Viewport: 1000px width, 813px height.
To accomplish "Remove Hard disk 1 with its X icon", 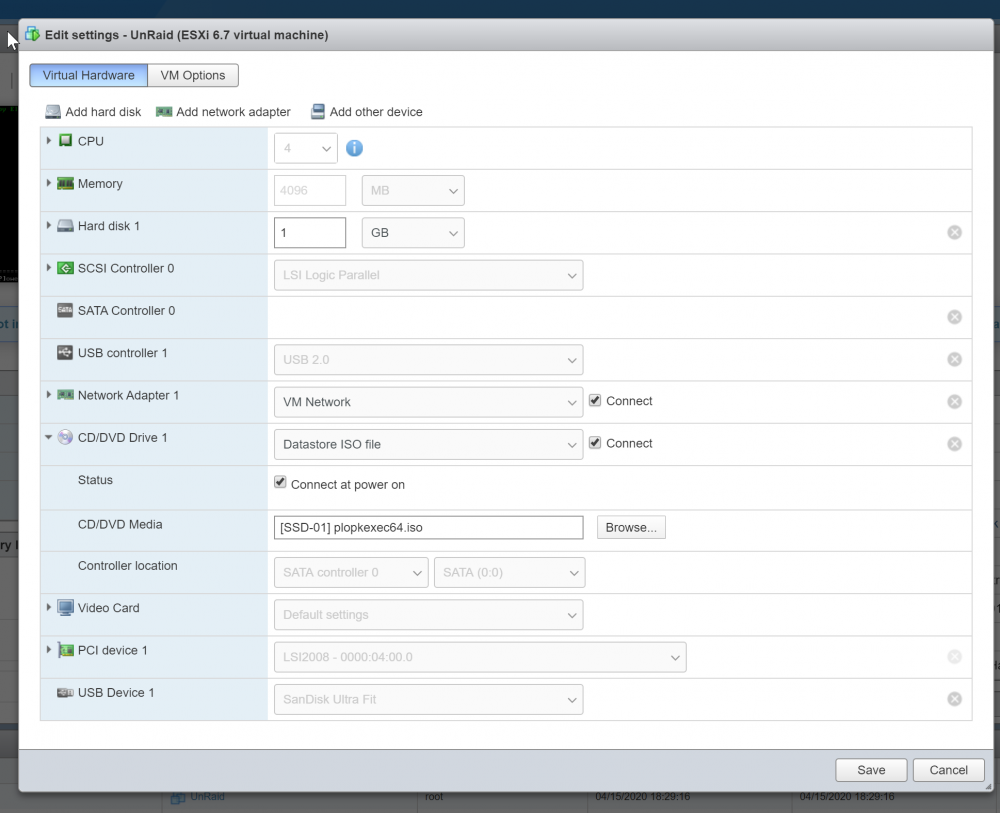I will tap(954, 232).
